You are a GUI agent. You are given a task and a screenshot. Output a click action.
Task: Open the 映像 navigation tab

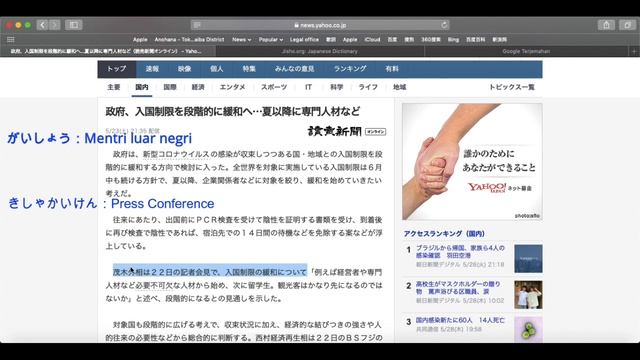coord(184,69)
